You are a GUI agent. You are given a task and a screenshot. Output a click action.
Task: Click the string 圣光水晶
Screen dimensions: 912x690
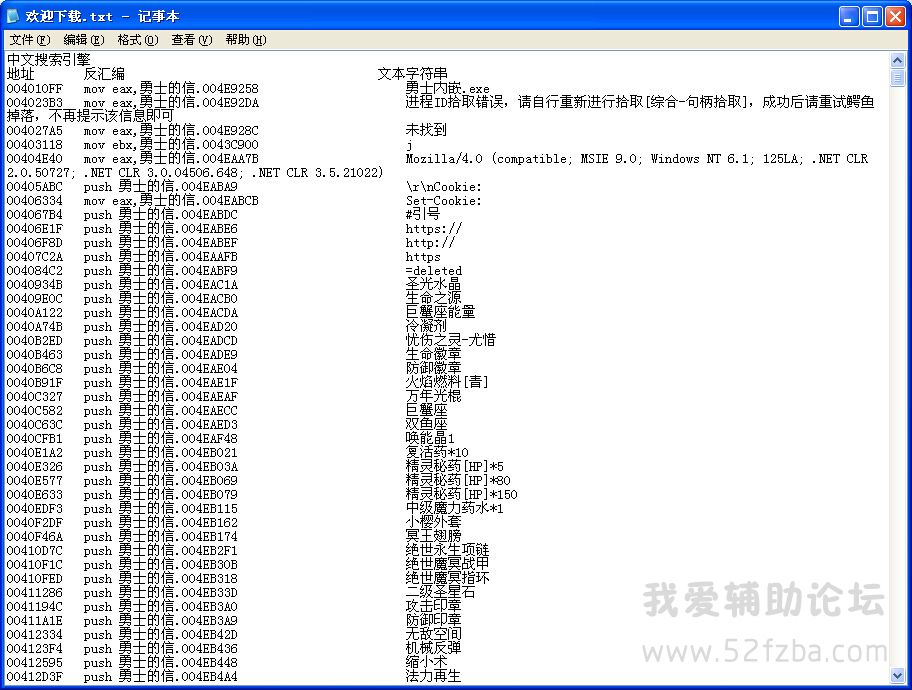click(x=433, y=284)
